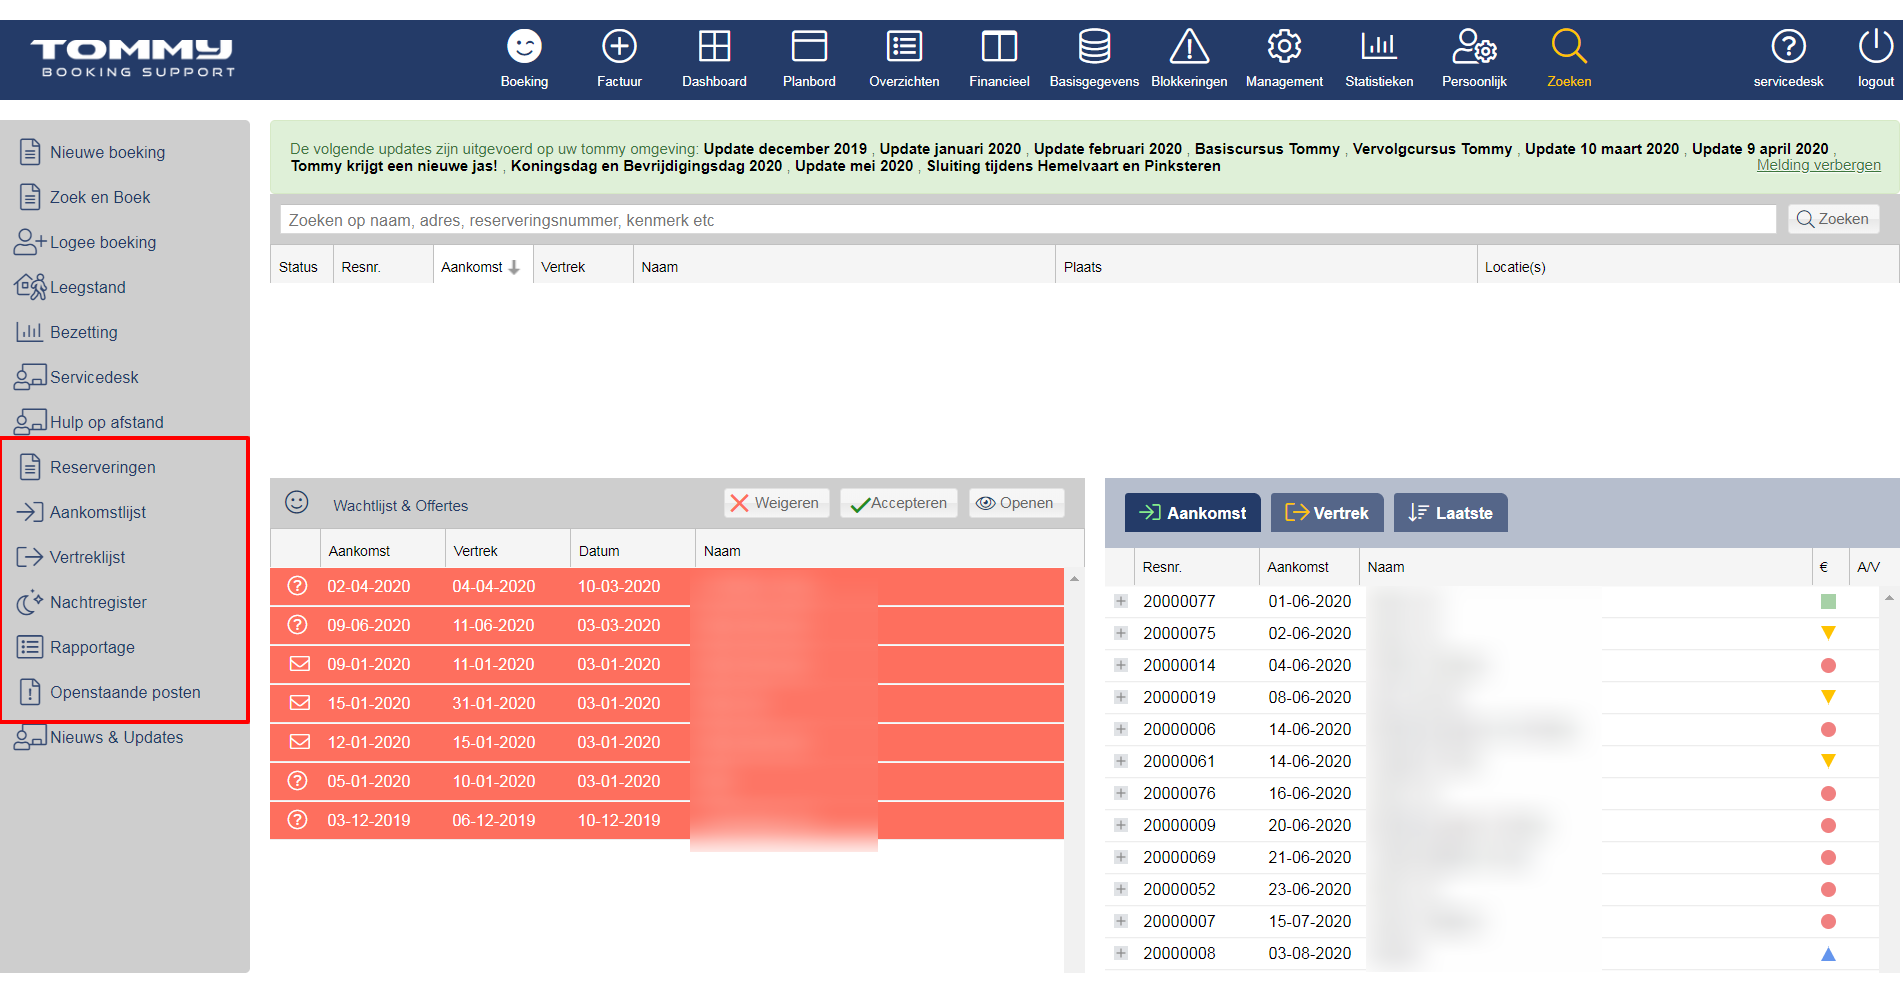Click the logout power icon
Viewport: 1903px width, 993px height.
[1876, 46]
